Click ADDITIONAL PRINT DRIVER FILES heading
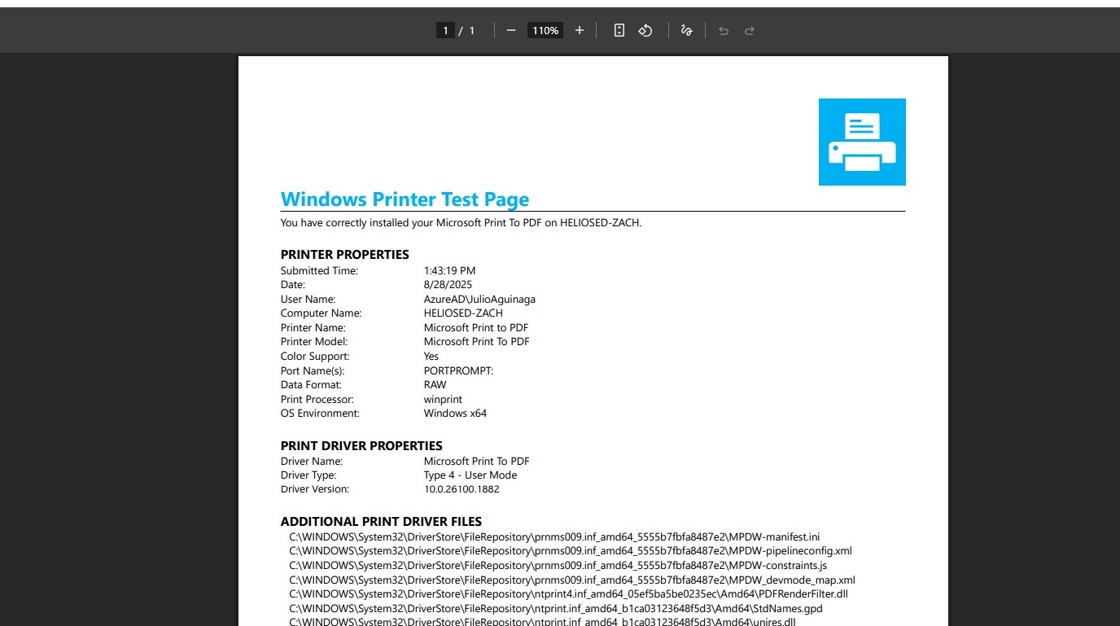Viewport: 1120px width, 626px height. point(381,522)
